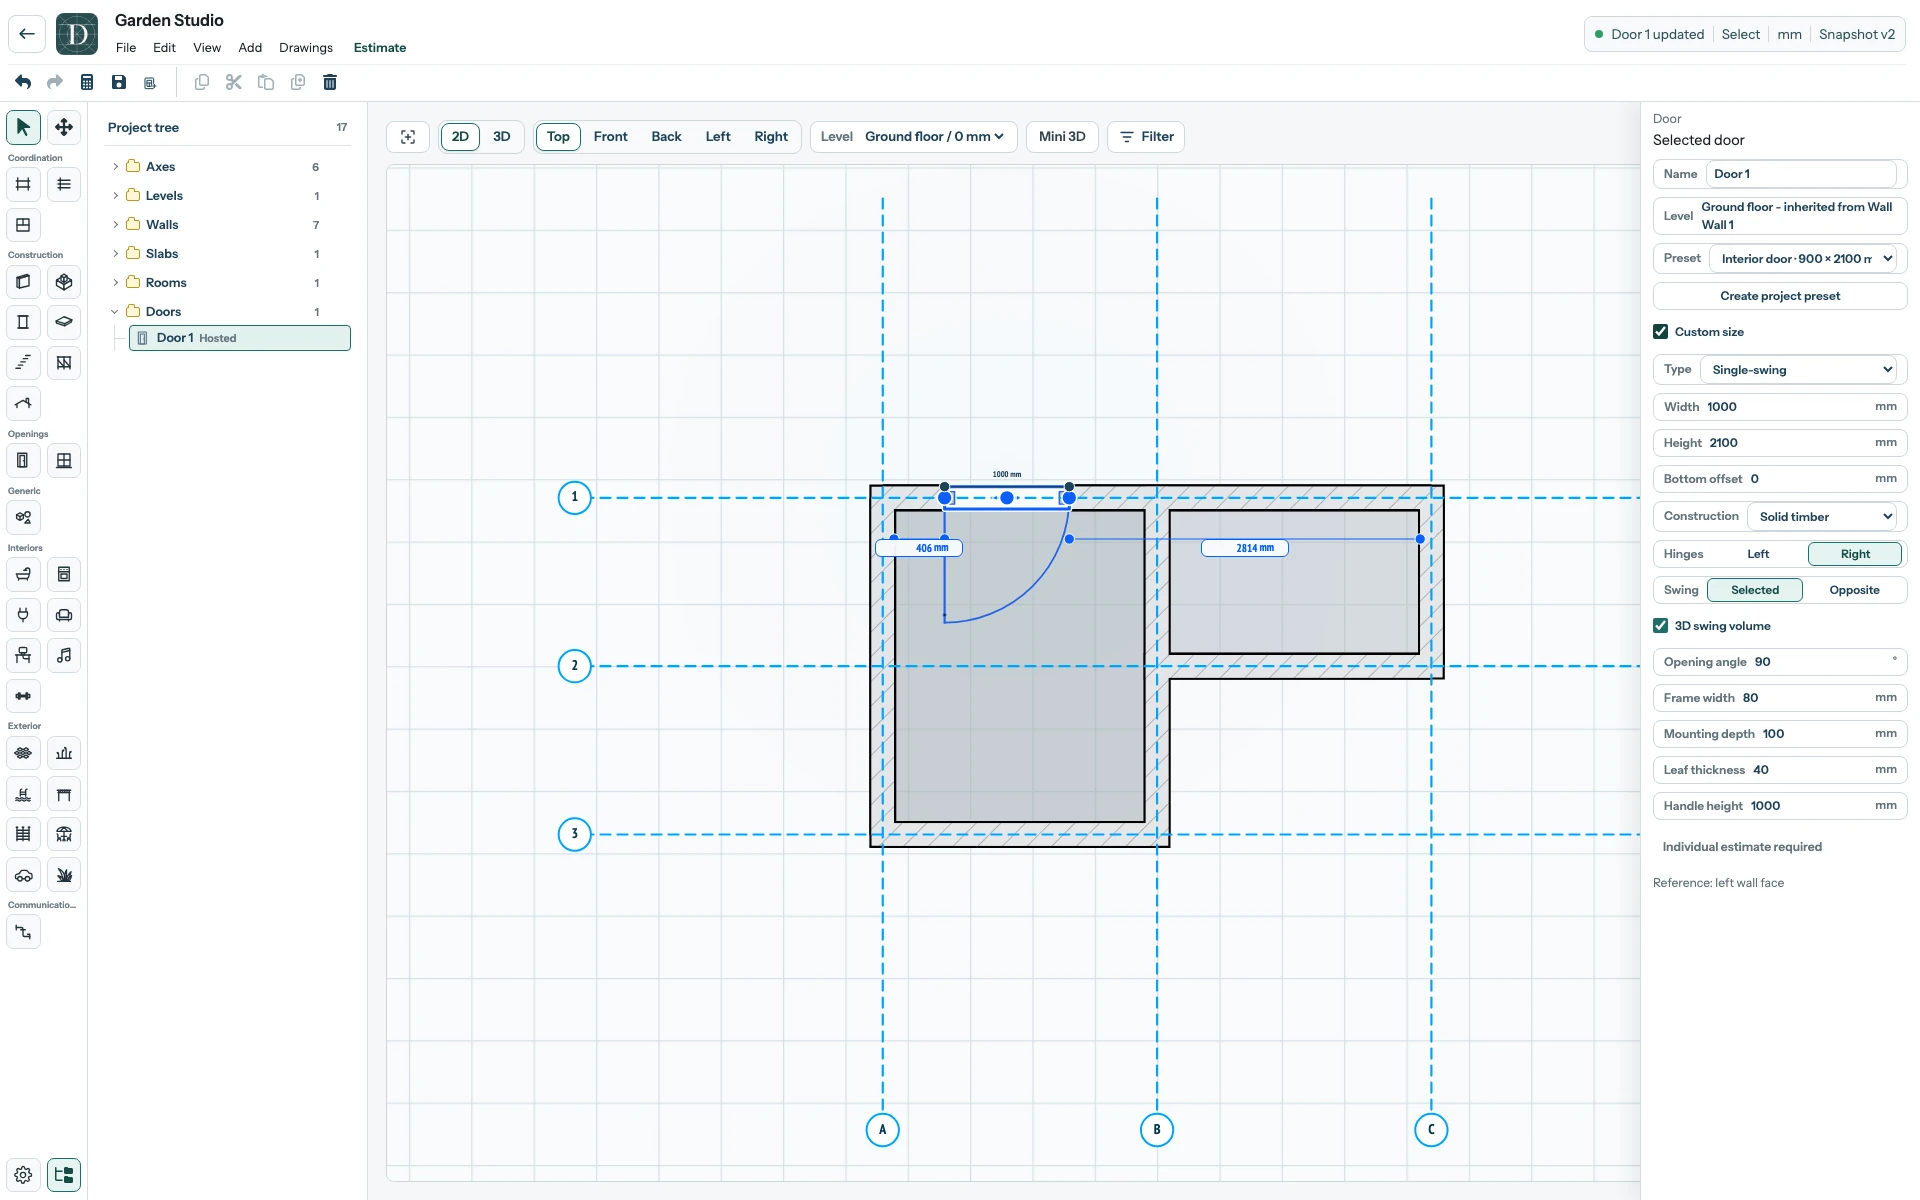This screenshot has width=1920, height=1200.
Task: Click the calculator icon in toolbar
Action: [x=87, y=82]
